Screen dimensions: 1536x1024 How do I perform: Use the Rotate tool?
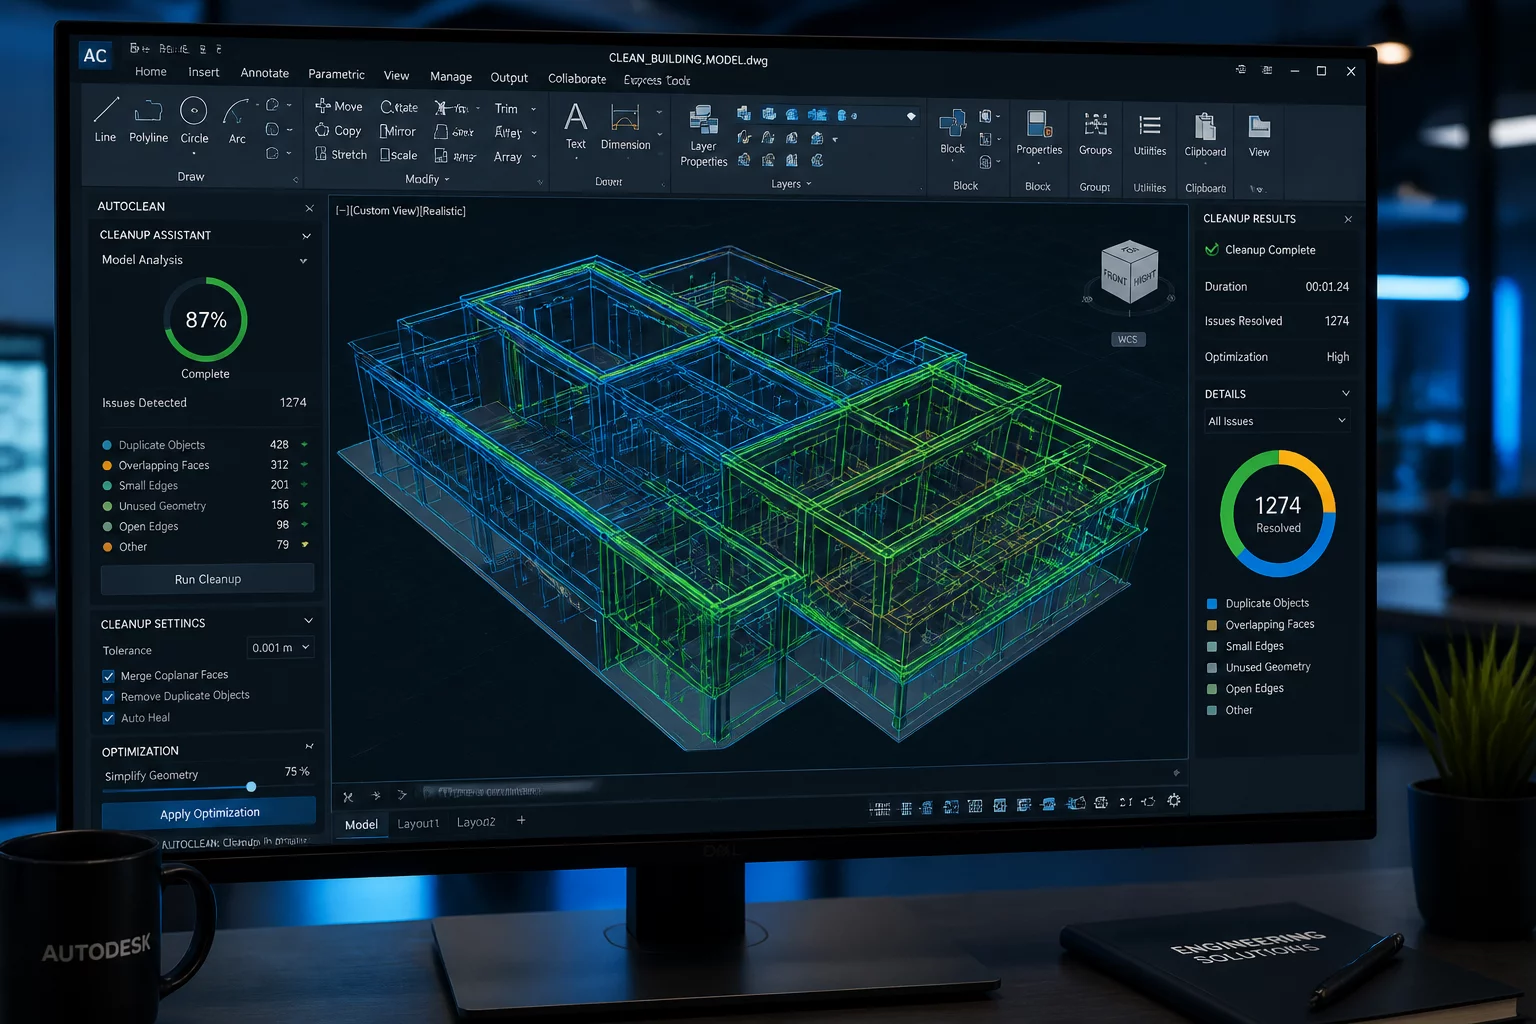[x=399, y=107]
